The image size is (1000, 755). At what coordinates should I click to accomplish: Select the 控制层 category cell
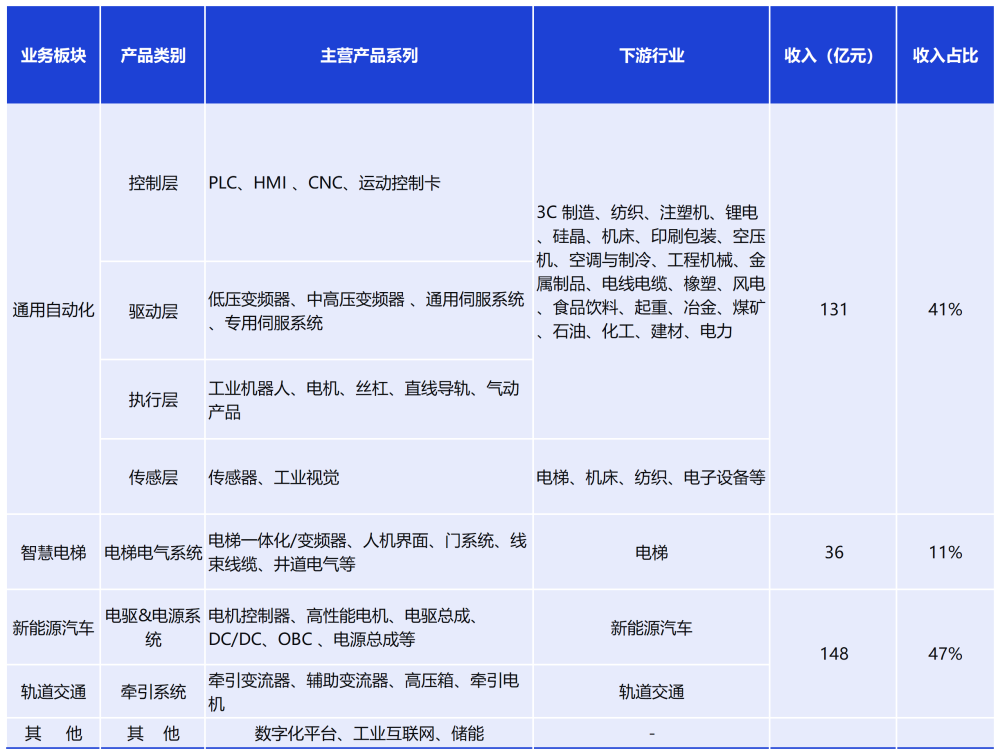(151, 184)
